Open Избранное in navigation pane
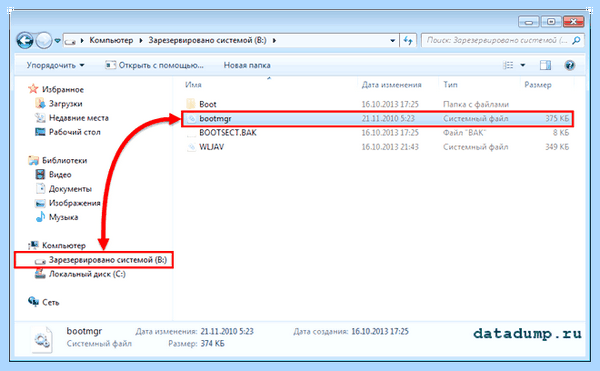600x371 pixels. click(63, 89)
